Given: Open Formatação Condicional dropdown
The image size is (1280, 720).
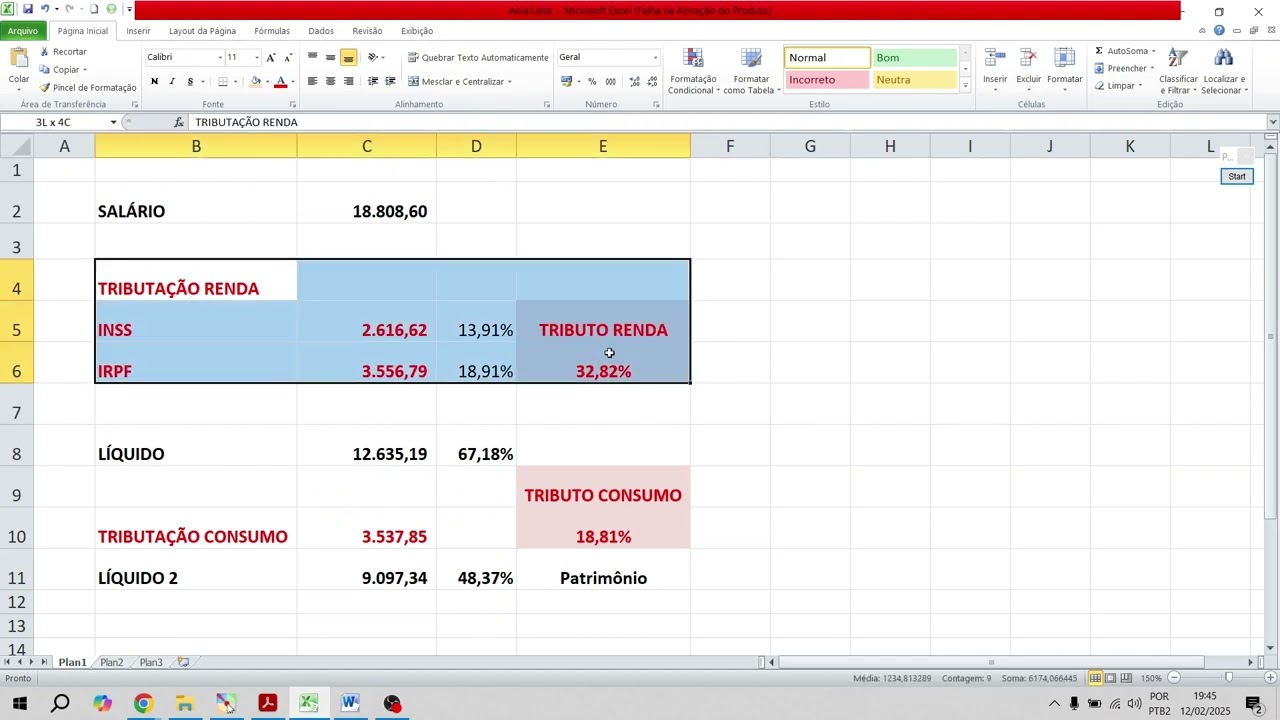Looking at the screenshot, I should click(x=693, y=72).
